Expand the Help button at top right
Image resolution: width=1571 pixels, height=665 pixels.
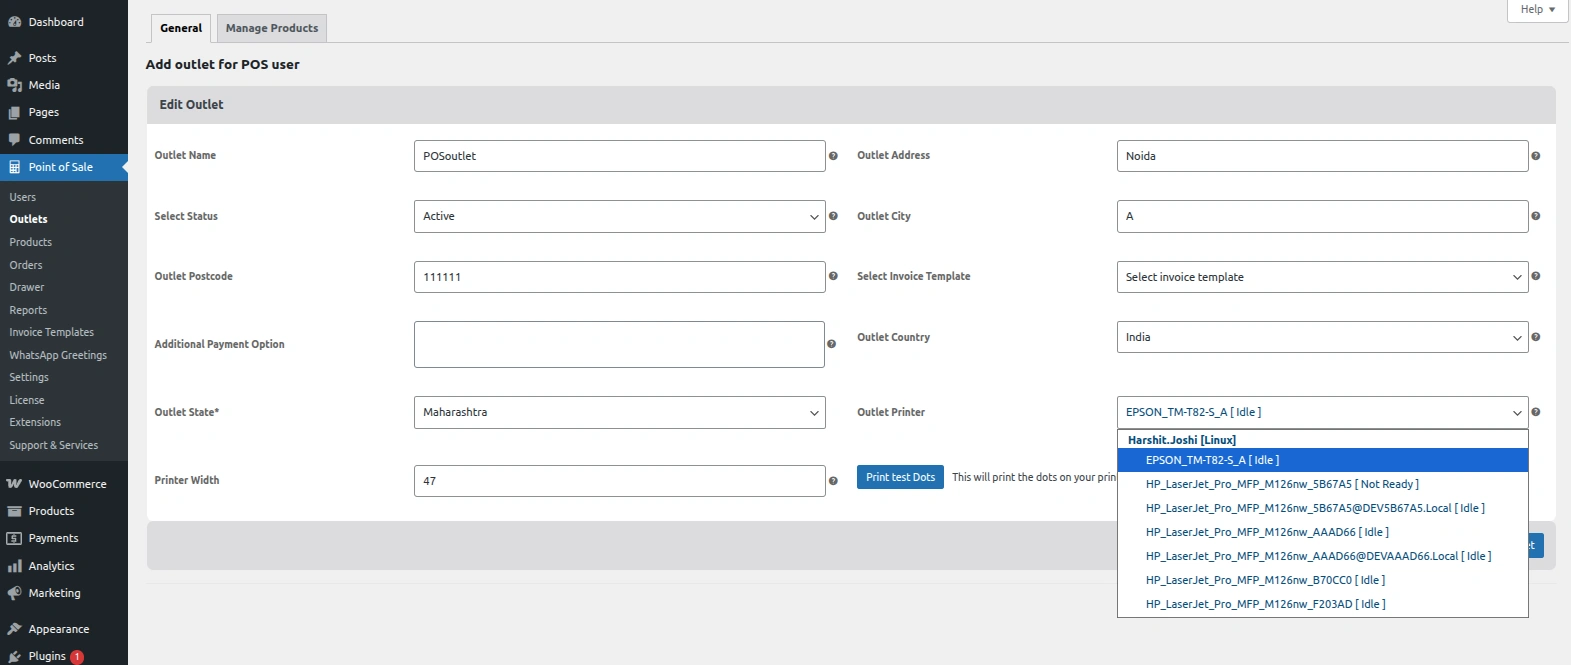[1537, 10]
